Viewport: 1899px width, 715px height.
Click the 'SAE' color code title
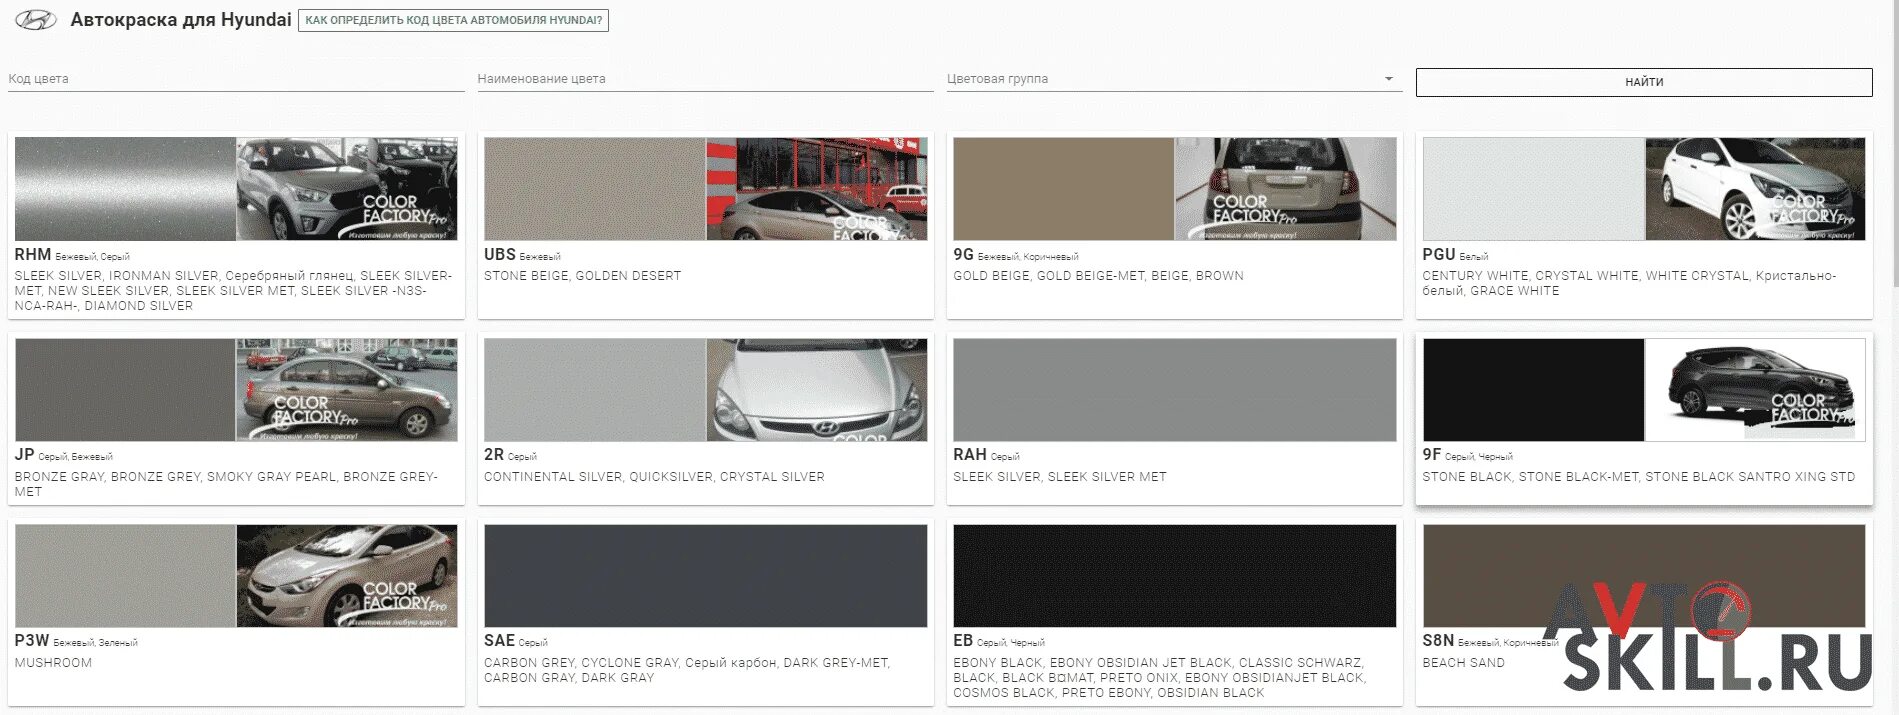coord(500,641)
